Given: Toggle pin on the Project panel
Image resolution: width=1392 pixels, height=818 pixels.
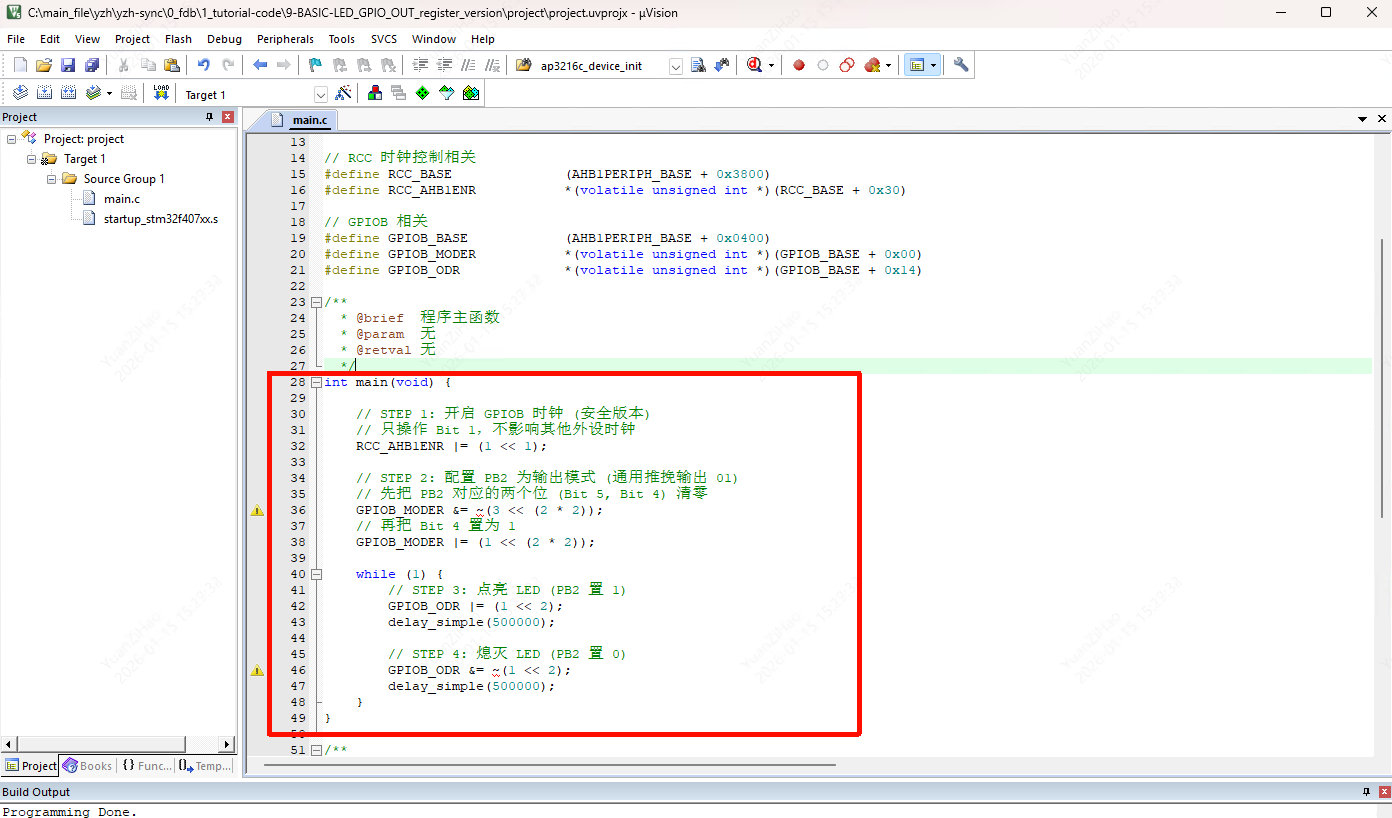Looking at the screenshot, I should 209,117.
